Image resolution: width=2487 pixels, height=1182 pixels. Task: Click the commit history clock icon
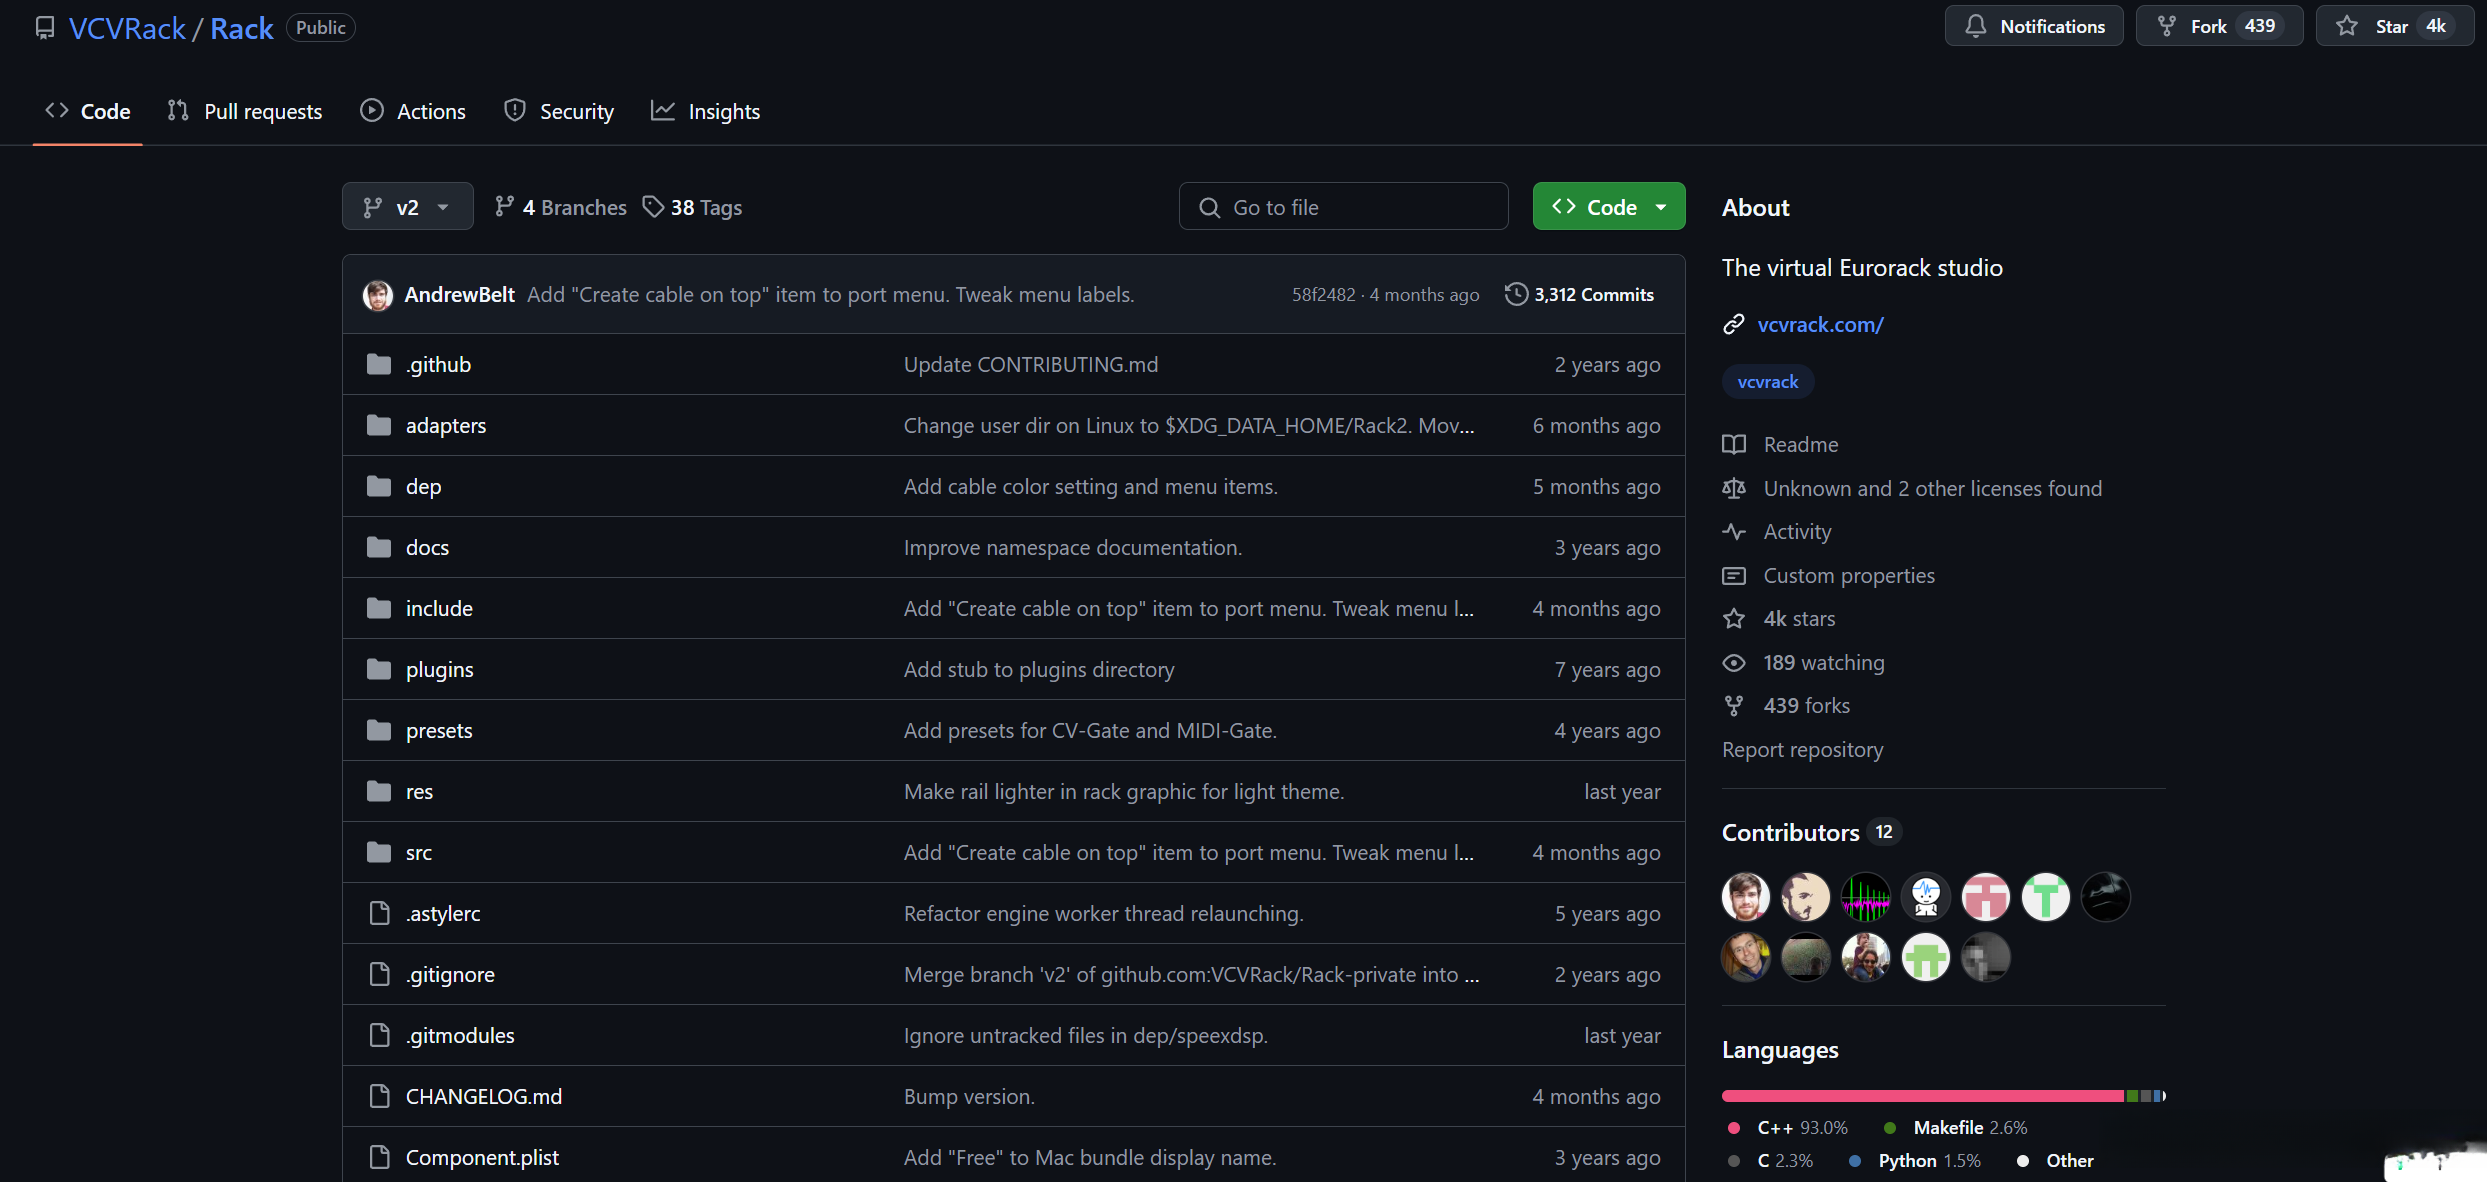1516,294
